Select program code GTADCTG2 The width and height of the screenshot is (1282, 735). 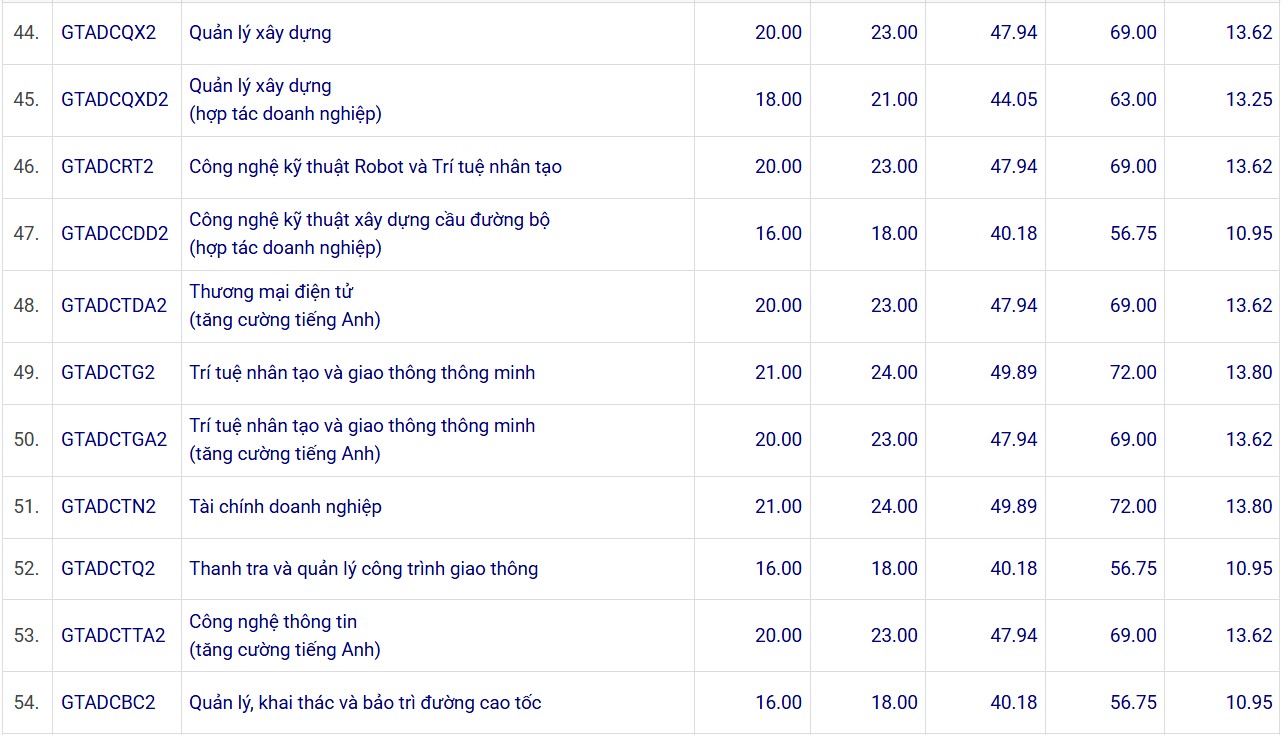108,372
